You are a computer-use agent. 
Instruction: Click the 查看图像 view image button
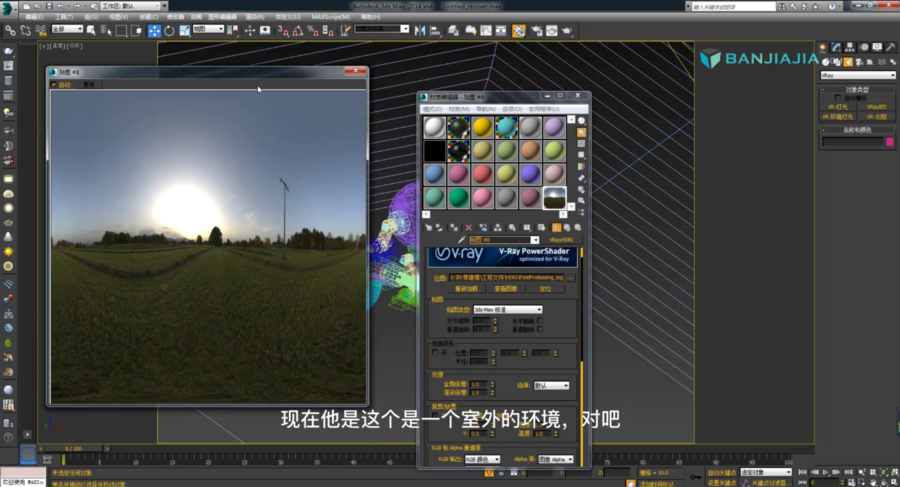pyautogui.click(x=505, y=289)
